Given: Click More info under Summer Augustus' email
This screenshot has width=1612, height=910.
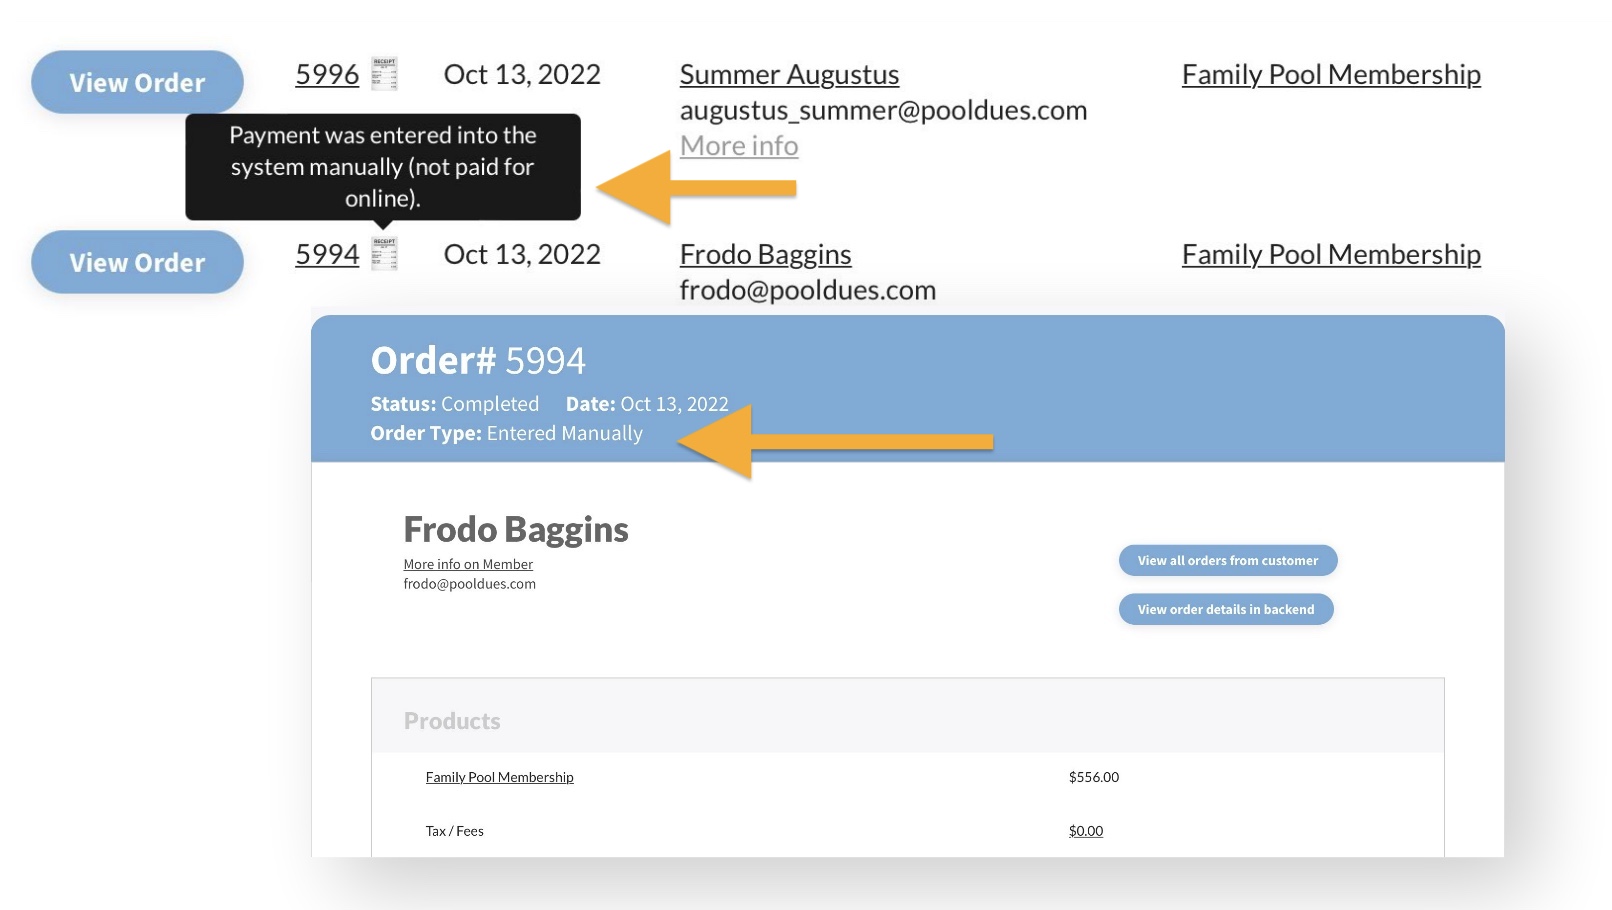Looking at the screenshot, I should point(739,146).
